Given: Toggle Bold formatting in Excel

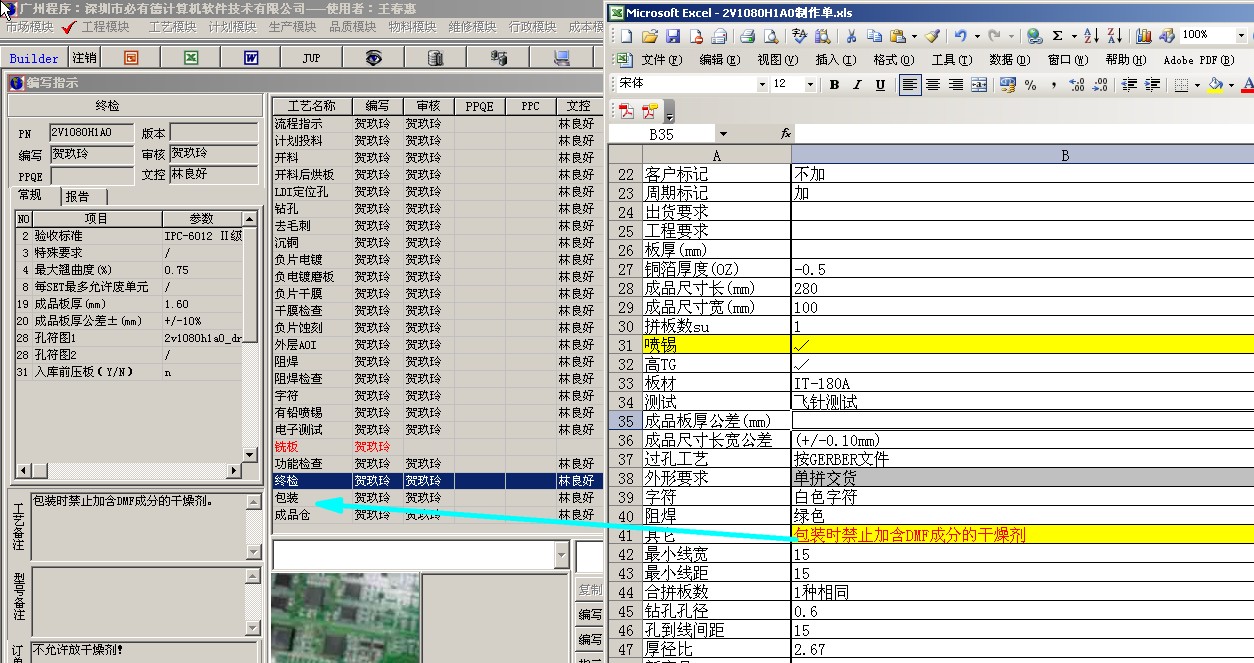Looking at the screenshot, I should coord(834,85).
